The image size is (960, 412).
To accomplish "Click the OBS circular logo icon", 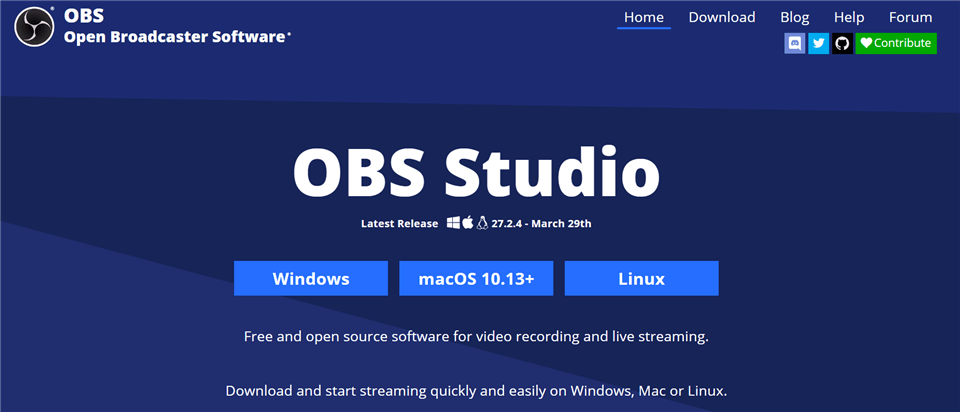I will (35, 26).
